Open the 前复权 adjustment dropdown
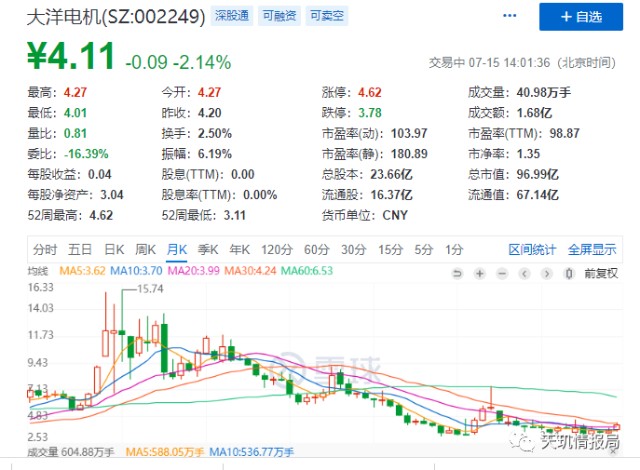This screenshot has height=470, width=640. pyautogui.click(x=601, y=273)
